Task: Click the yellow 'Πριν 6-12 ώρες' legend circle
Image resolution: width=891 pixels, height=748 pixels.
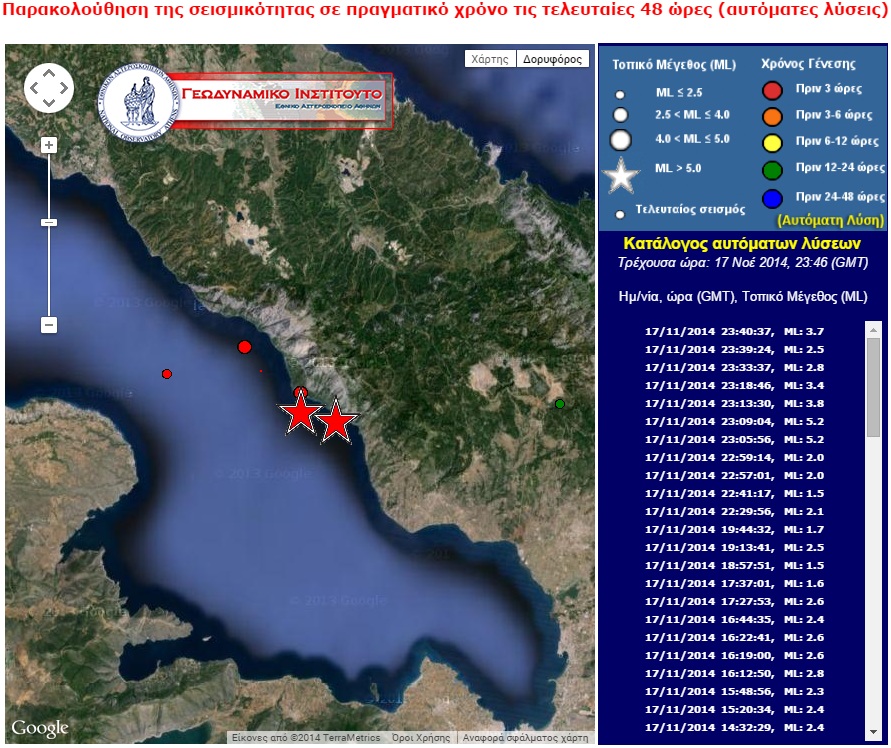Action: click(x=772, y=143)
